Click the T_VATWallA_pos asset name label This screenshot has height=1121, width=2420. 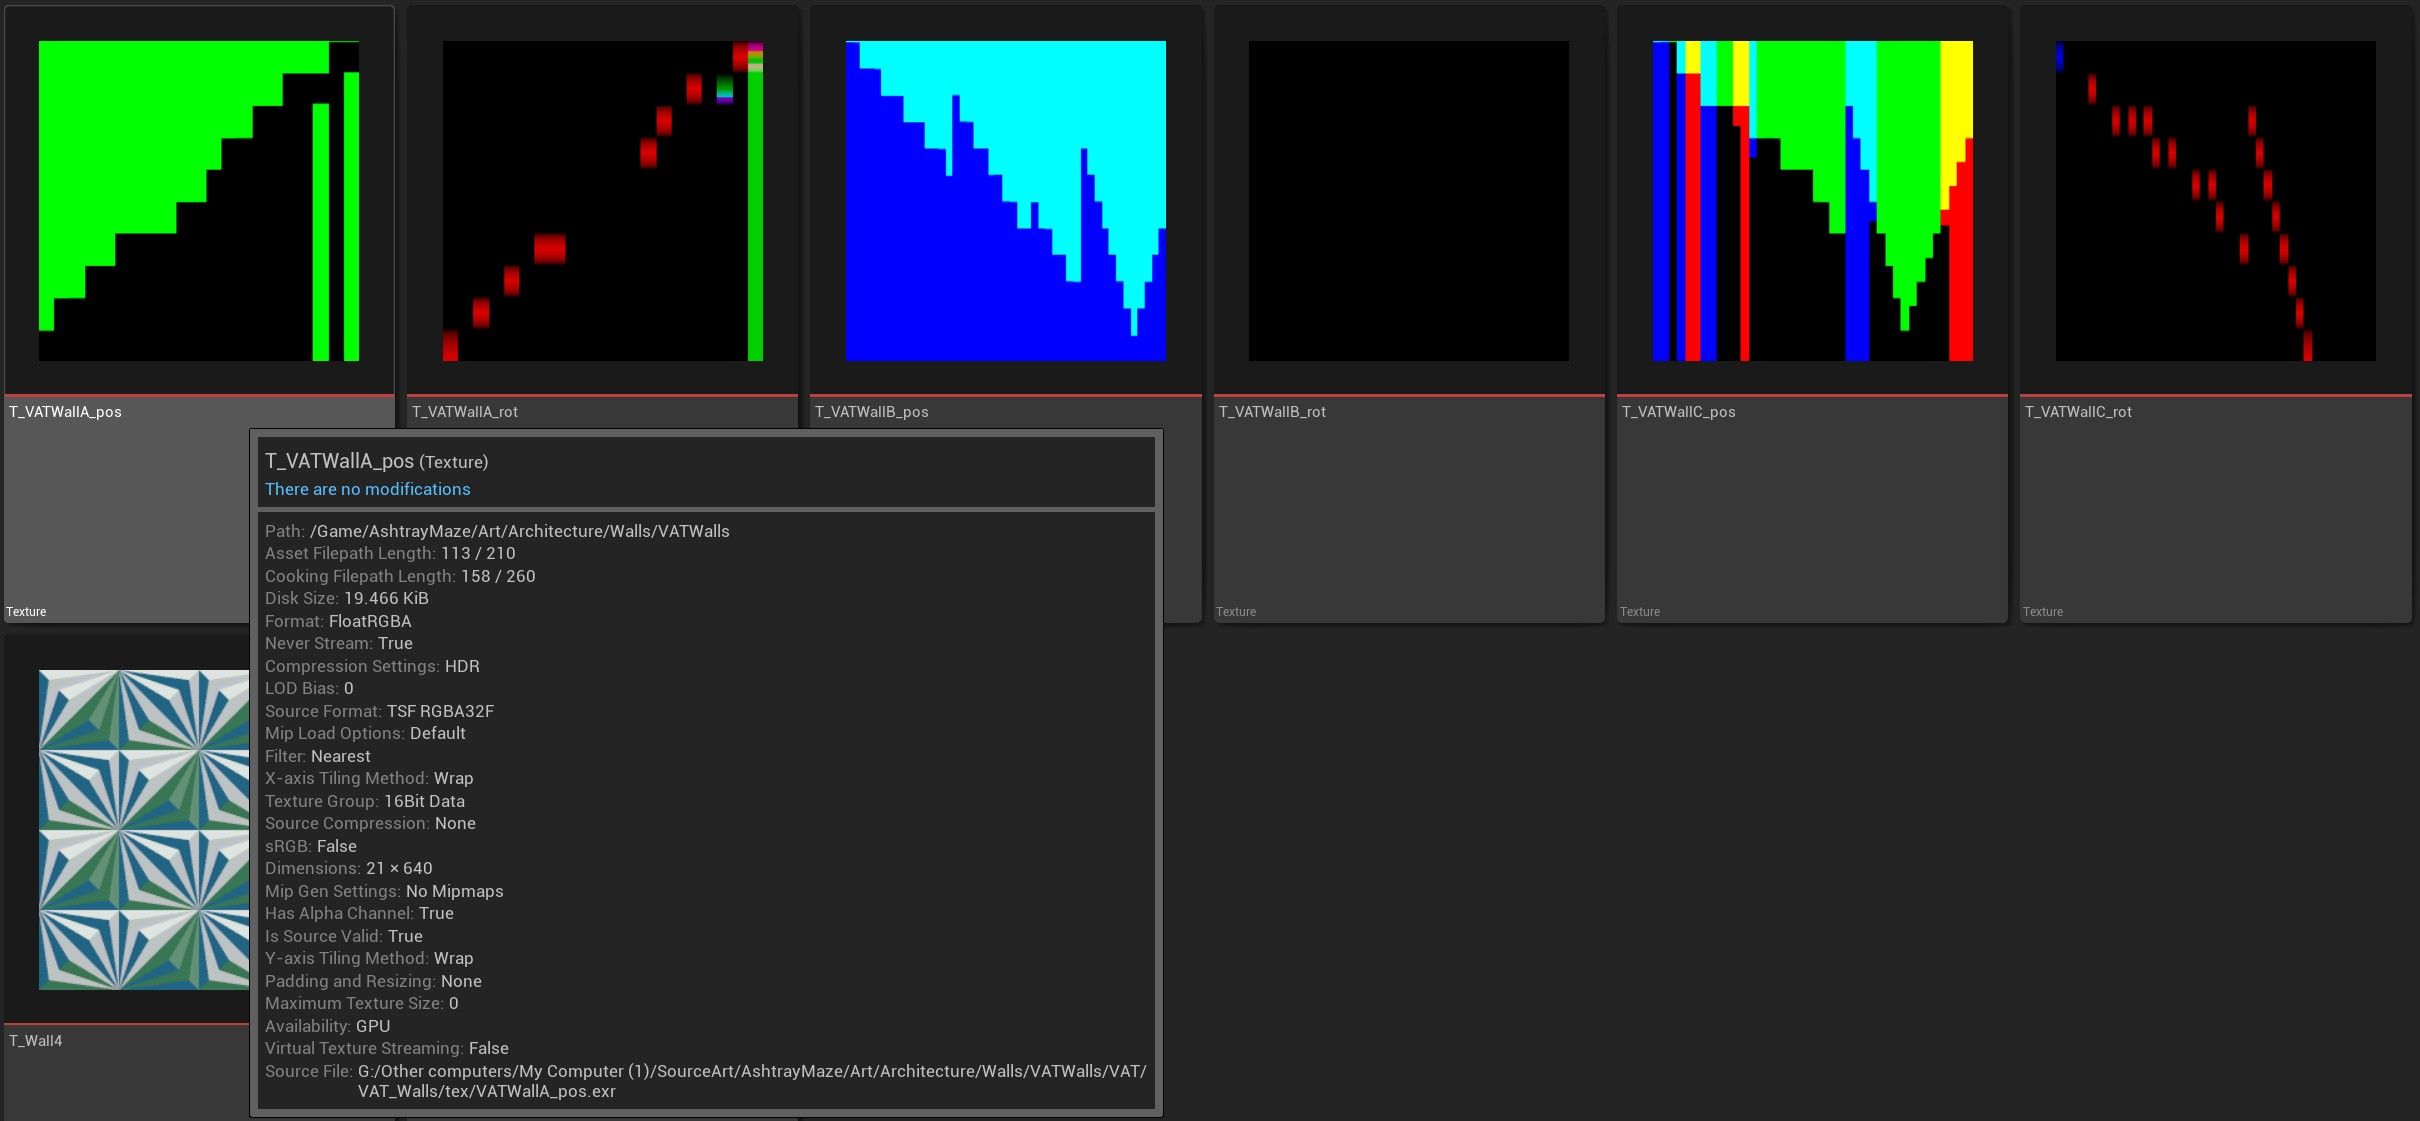click(x=66, y=412)
